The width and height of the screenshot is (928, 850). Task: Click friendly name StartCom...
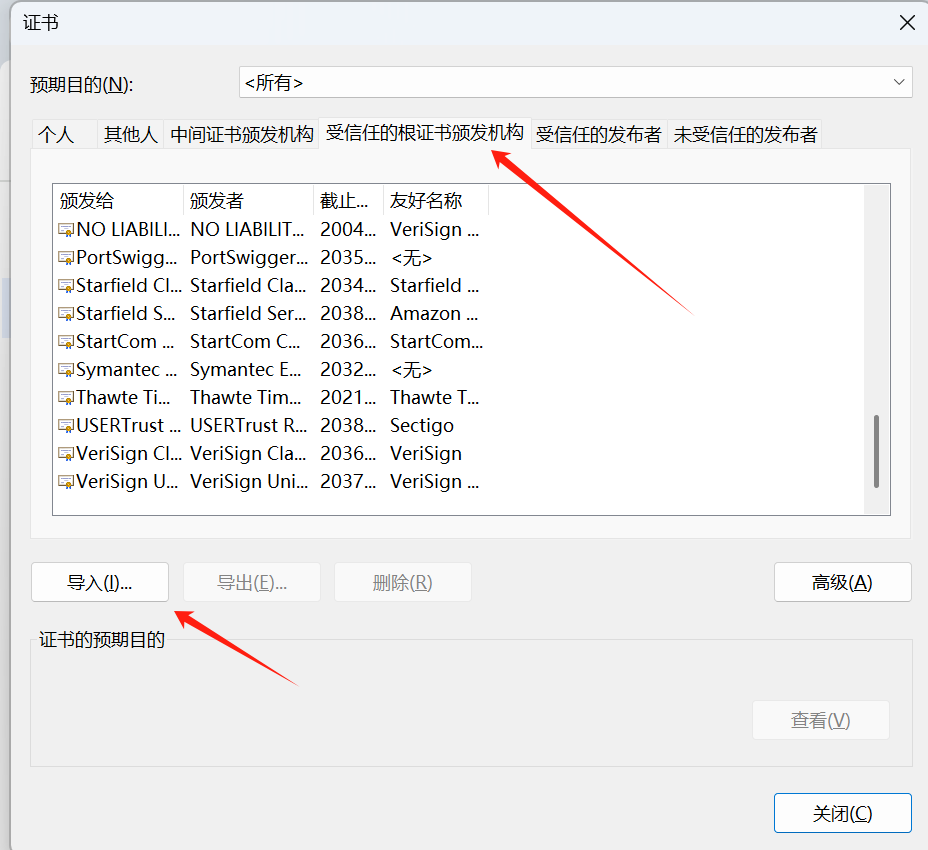point(437,342)
